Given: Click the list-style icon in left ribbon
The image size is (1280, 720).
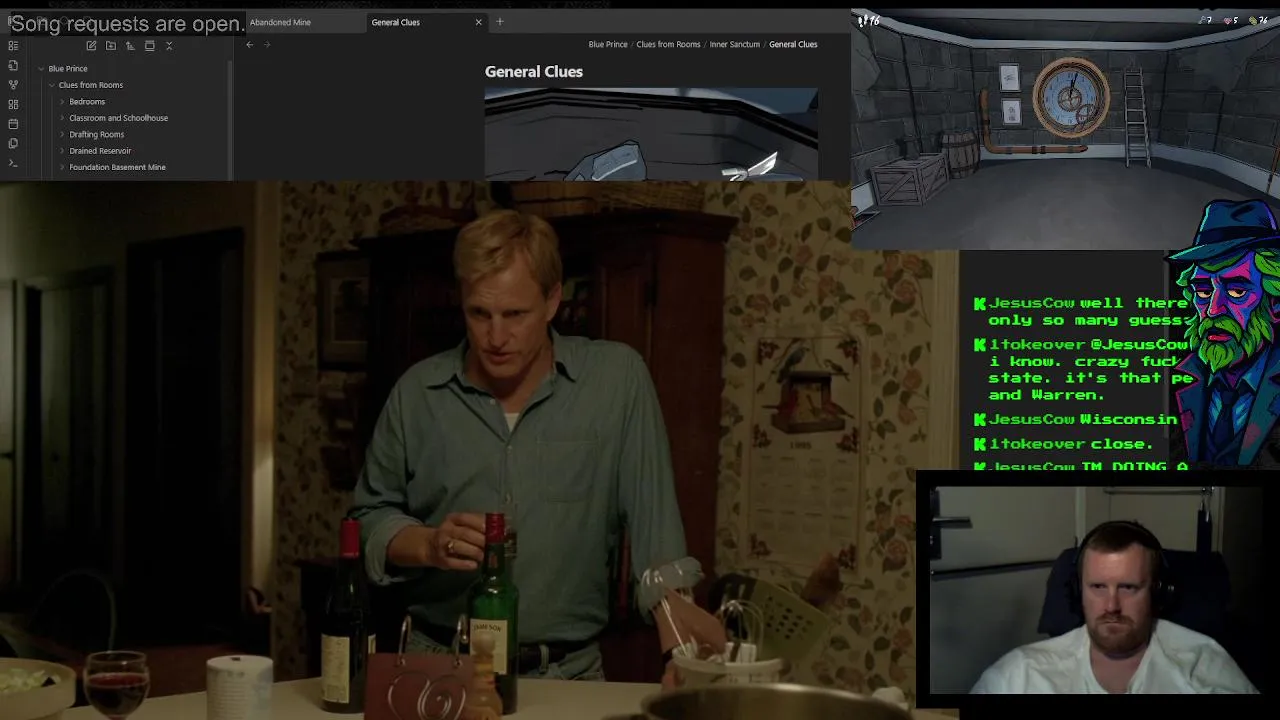Looking at the screenshot, I should point(13,45).
